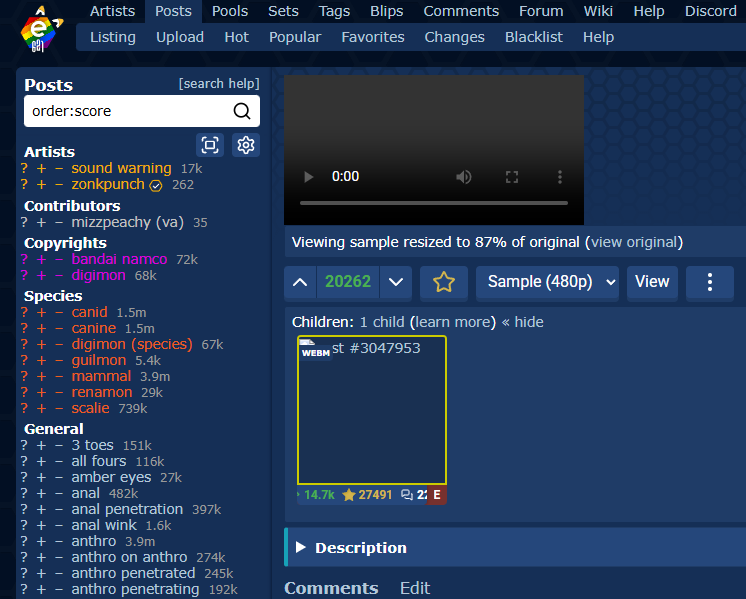Mute the video with the speaker icon

coord(464,177)
